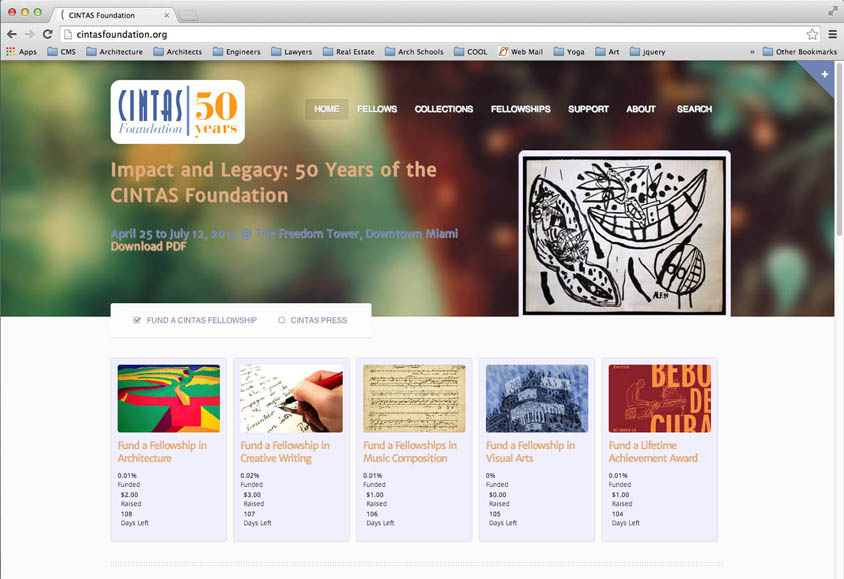
Task: Open the Real Estate bookmarks folder
Action: click(x=349, y=52)
